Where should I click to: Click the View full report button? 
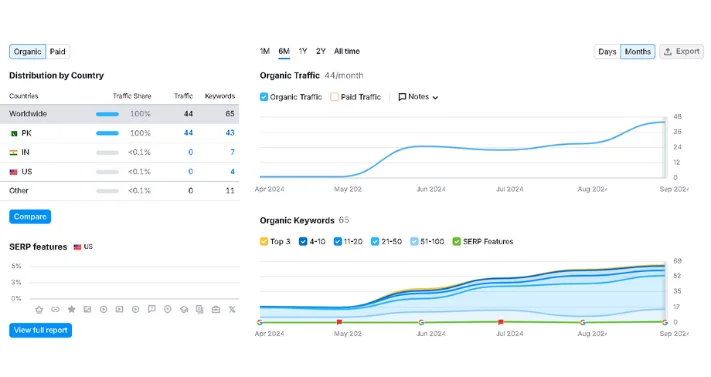[x=40, y=330]
